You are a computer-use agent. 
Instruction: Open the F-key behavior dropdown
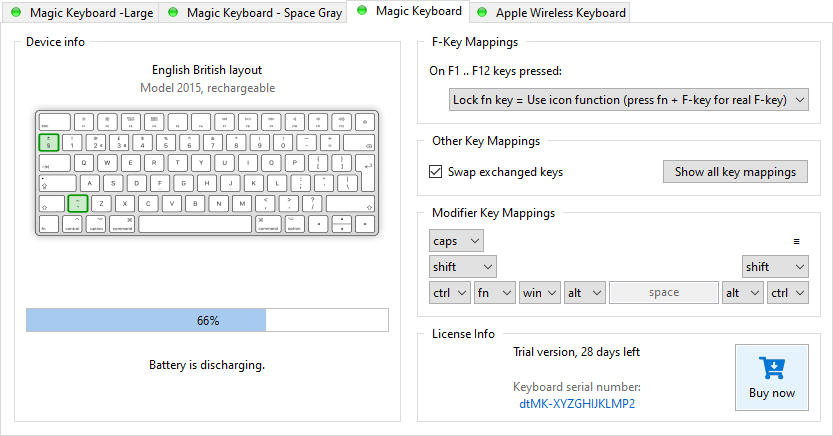(629, 100)
